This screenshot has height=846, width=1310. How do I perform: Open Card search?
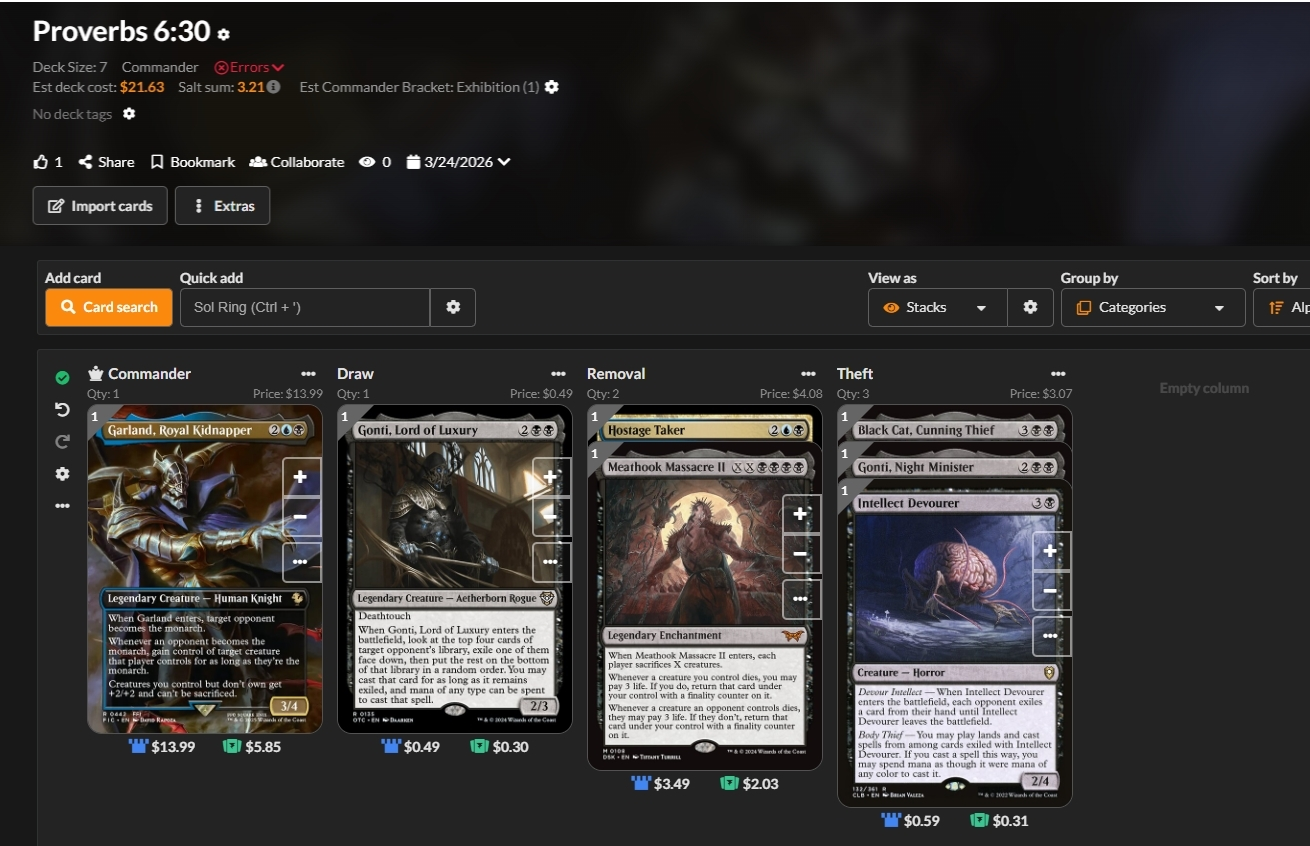(109, 307)
